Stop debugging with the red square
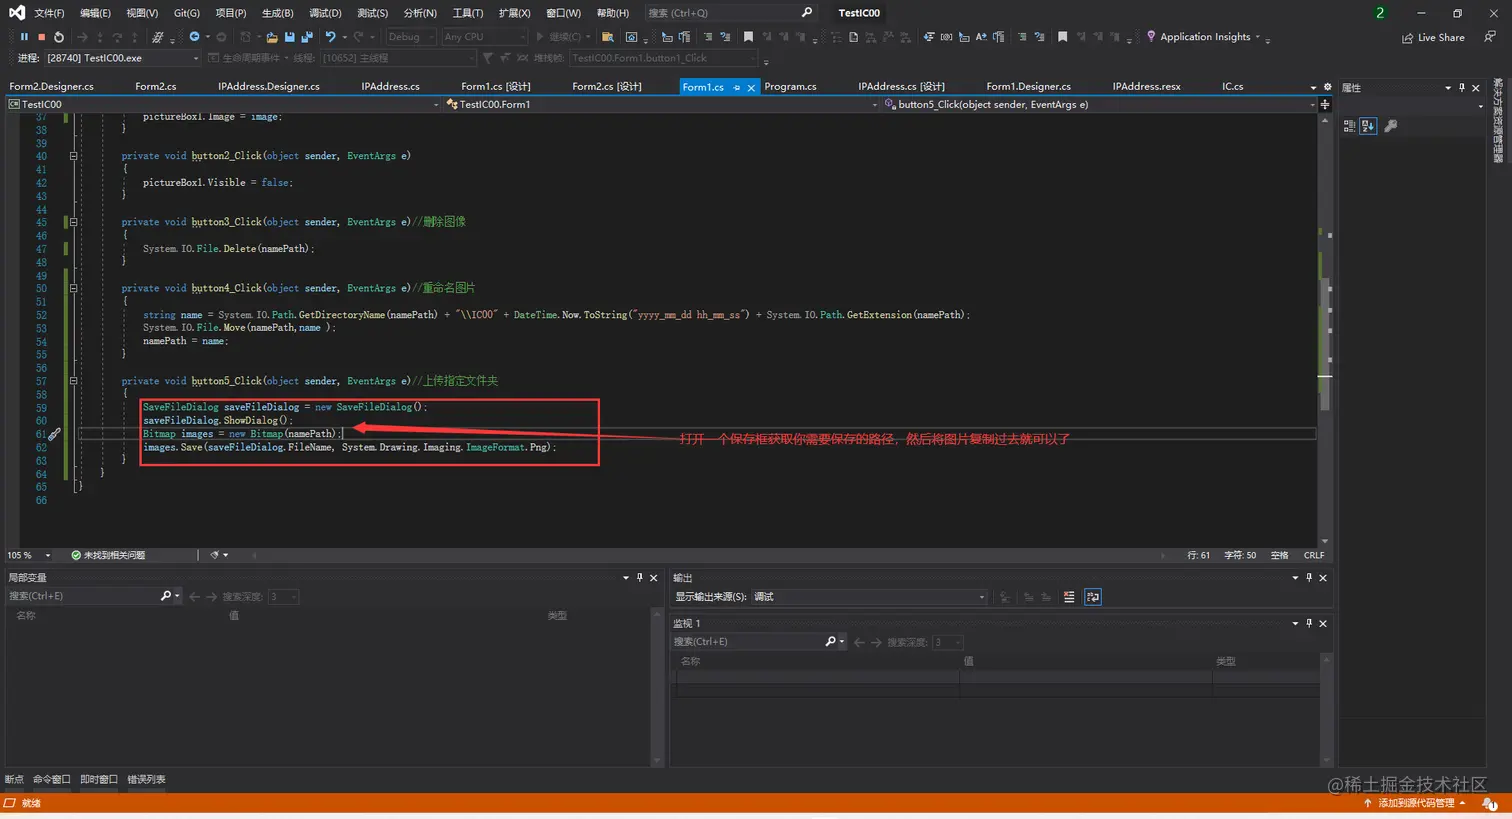Image resolution: width=1512 pixels, height=819 pixels. click(41, 37)
